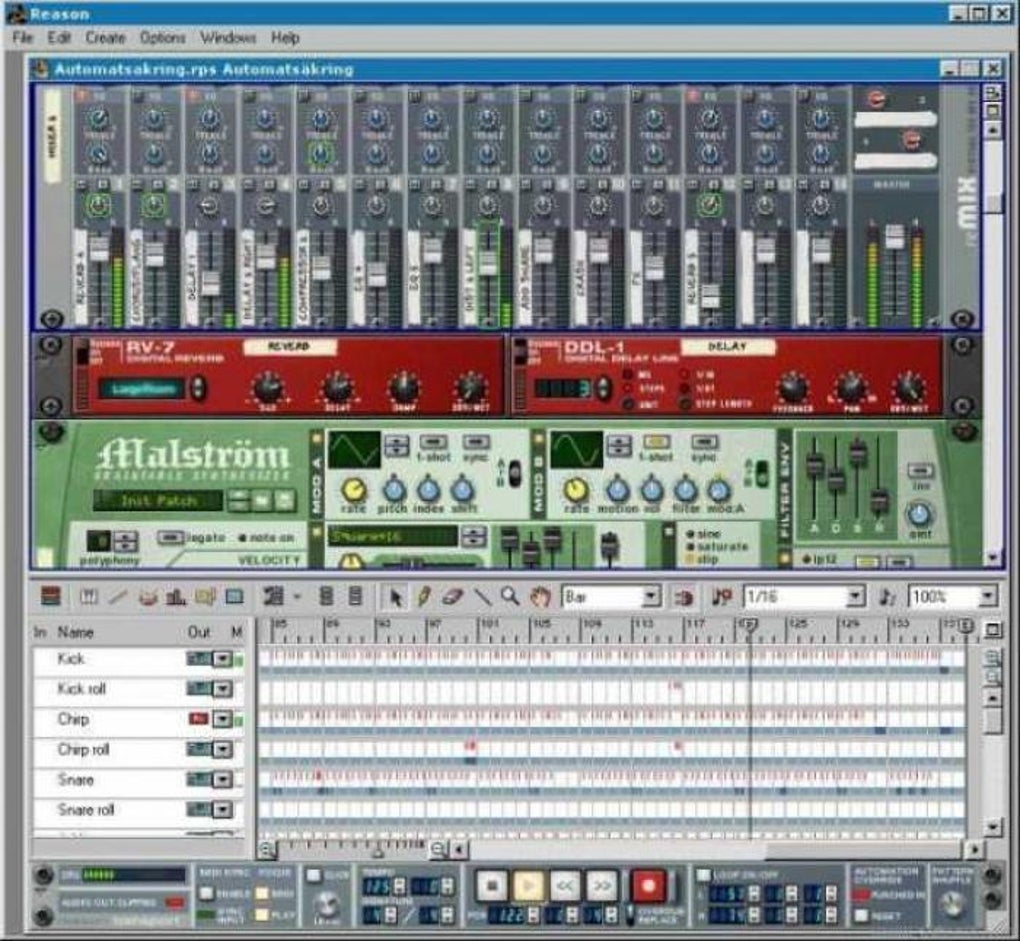1020x941 pixels.
Task: Toggle Mod B 1-shot button
Action: 656,442
